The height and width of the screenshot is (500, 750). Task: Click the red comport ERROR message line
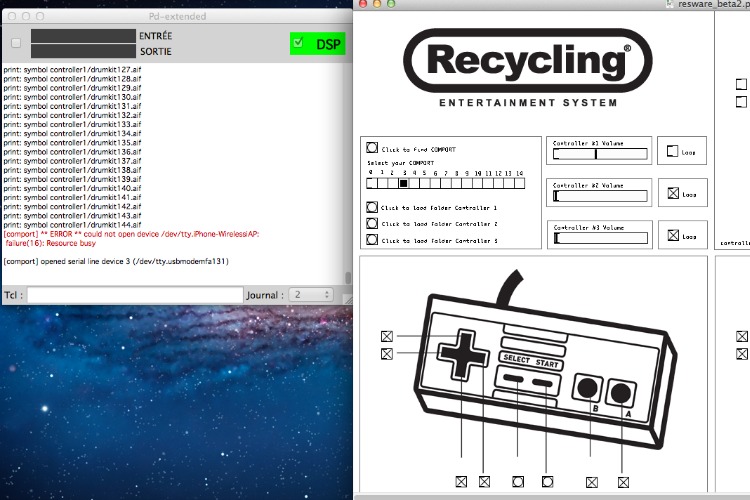click(x=131, y=234)
